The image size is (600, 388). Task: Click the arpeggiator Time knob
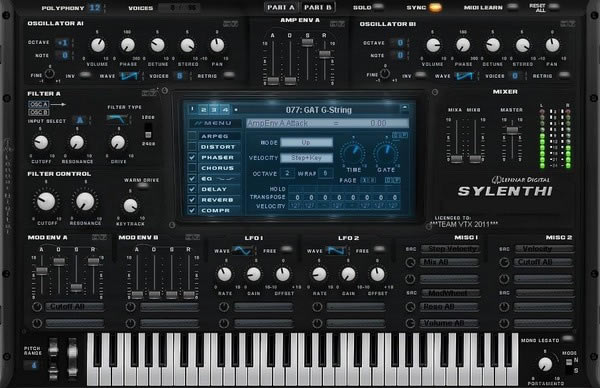tap(353, 153)
